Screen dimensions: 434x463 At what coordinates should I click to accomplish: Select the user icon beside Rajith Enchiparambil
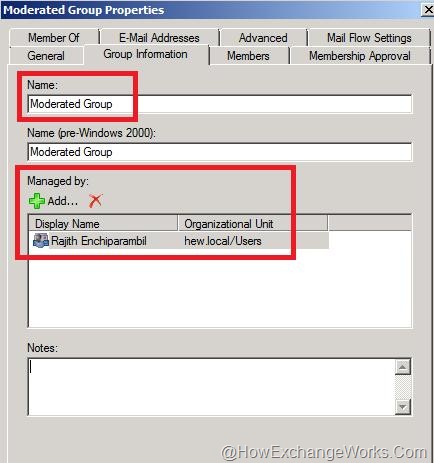[x=41, y=241]
